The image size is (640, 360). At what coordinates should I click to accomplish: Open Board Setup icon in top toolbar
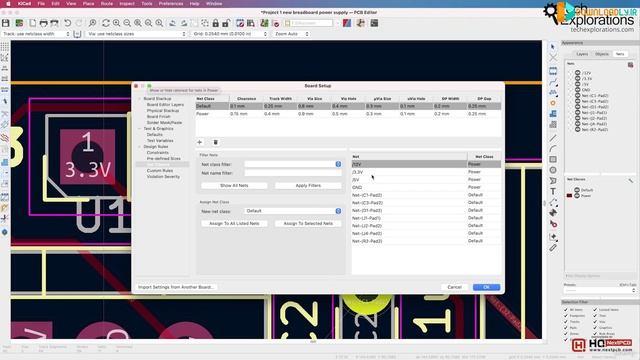(19, 23)
